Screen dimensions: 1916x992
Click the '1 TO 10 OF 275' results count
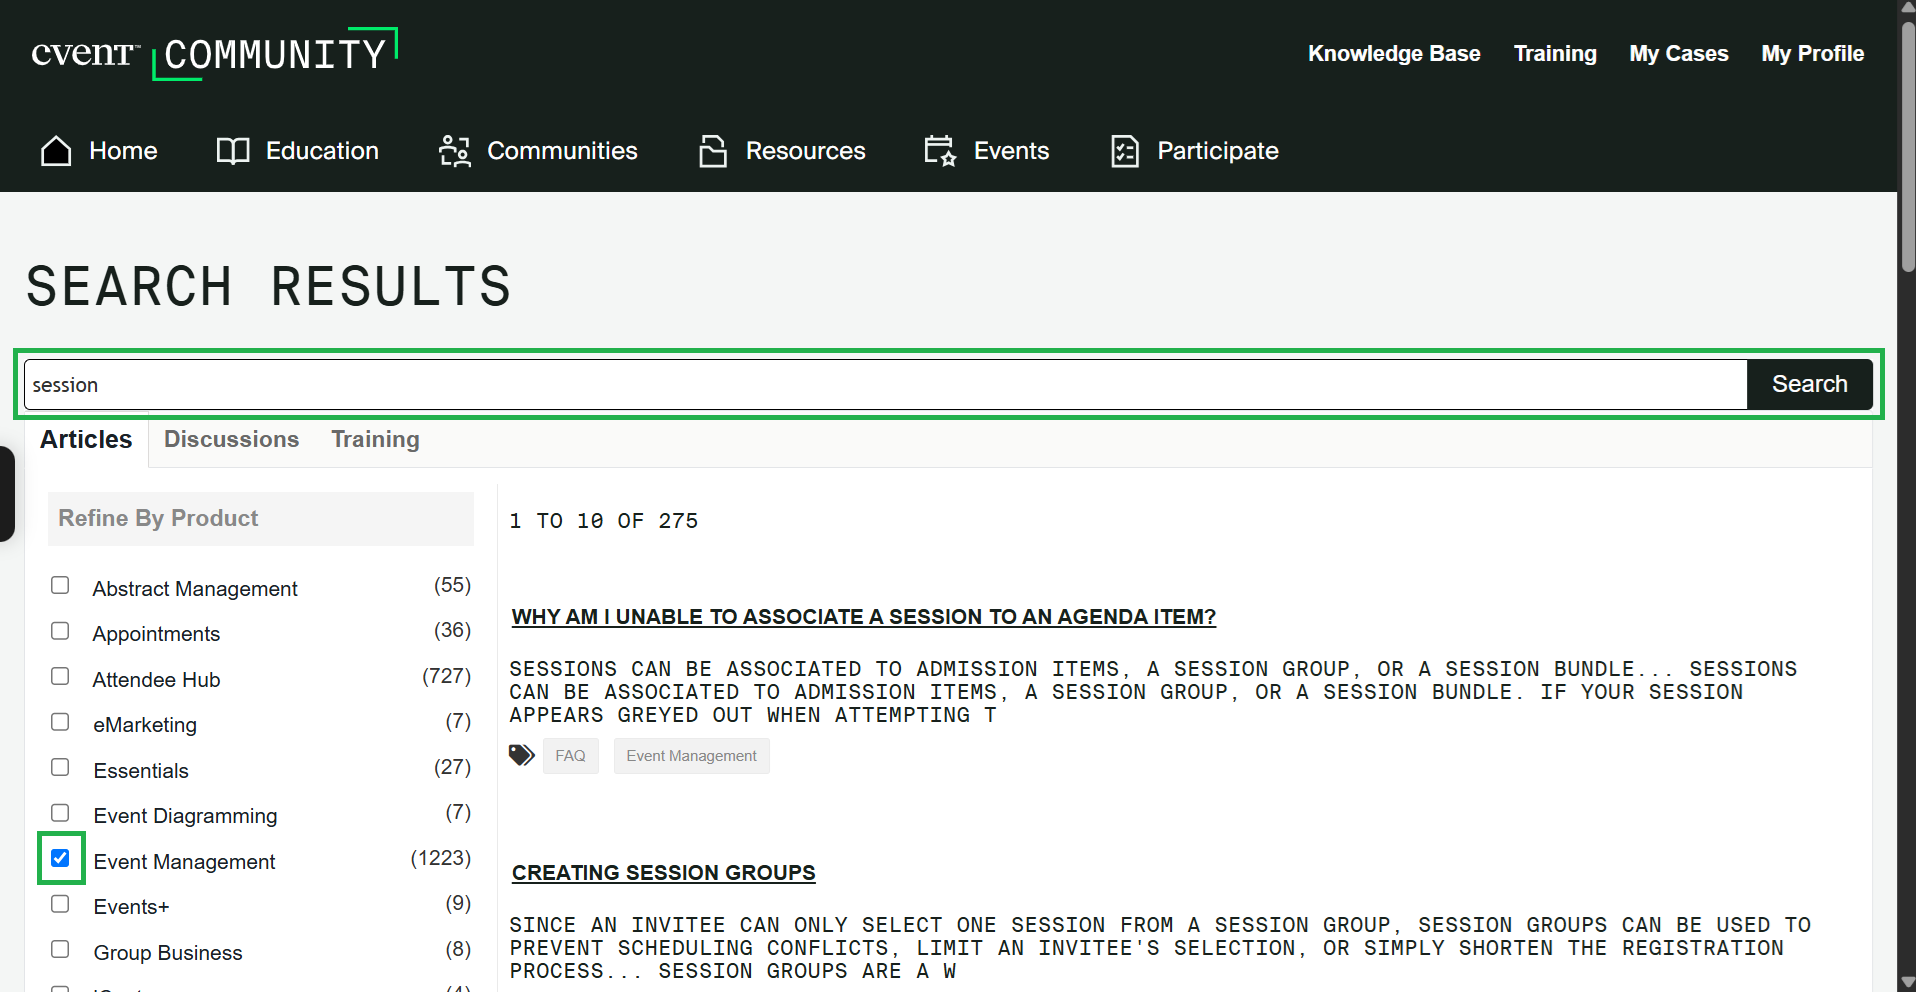point(604,521)
